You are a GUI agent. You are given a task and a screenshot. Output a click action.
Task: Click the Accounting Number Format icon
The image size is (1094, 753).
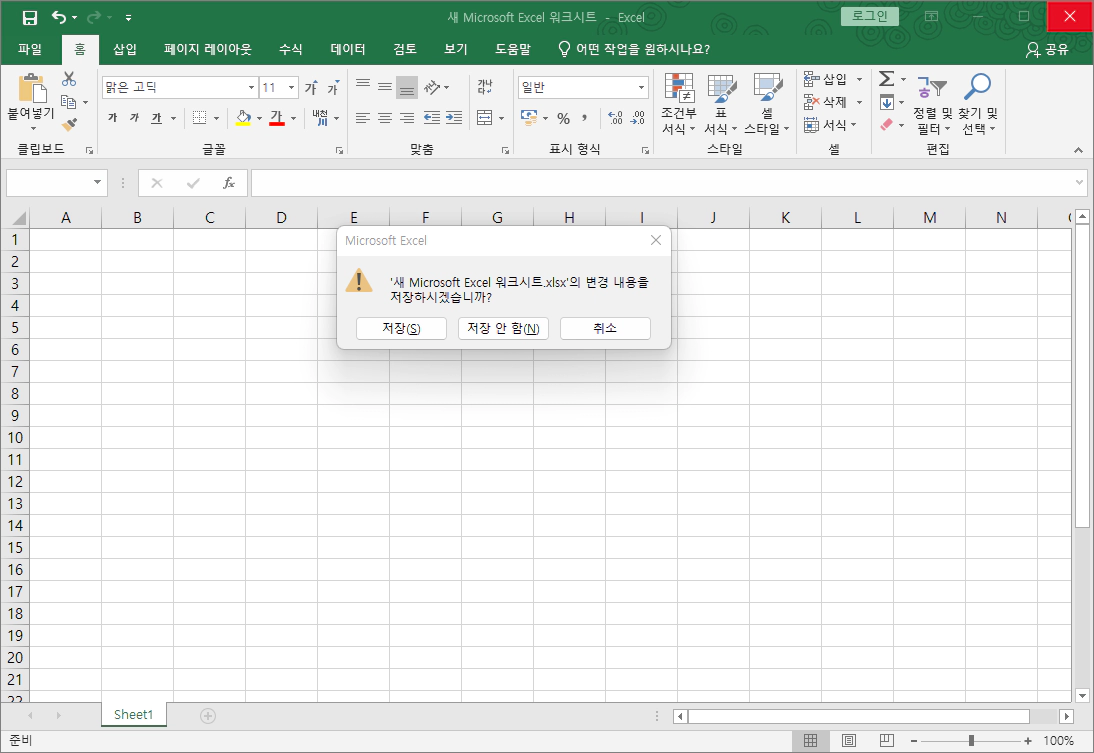[529, 118]
